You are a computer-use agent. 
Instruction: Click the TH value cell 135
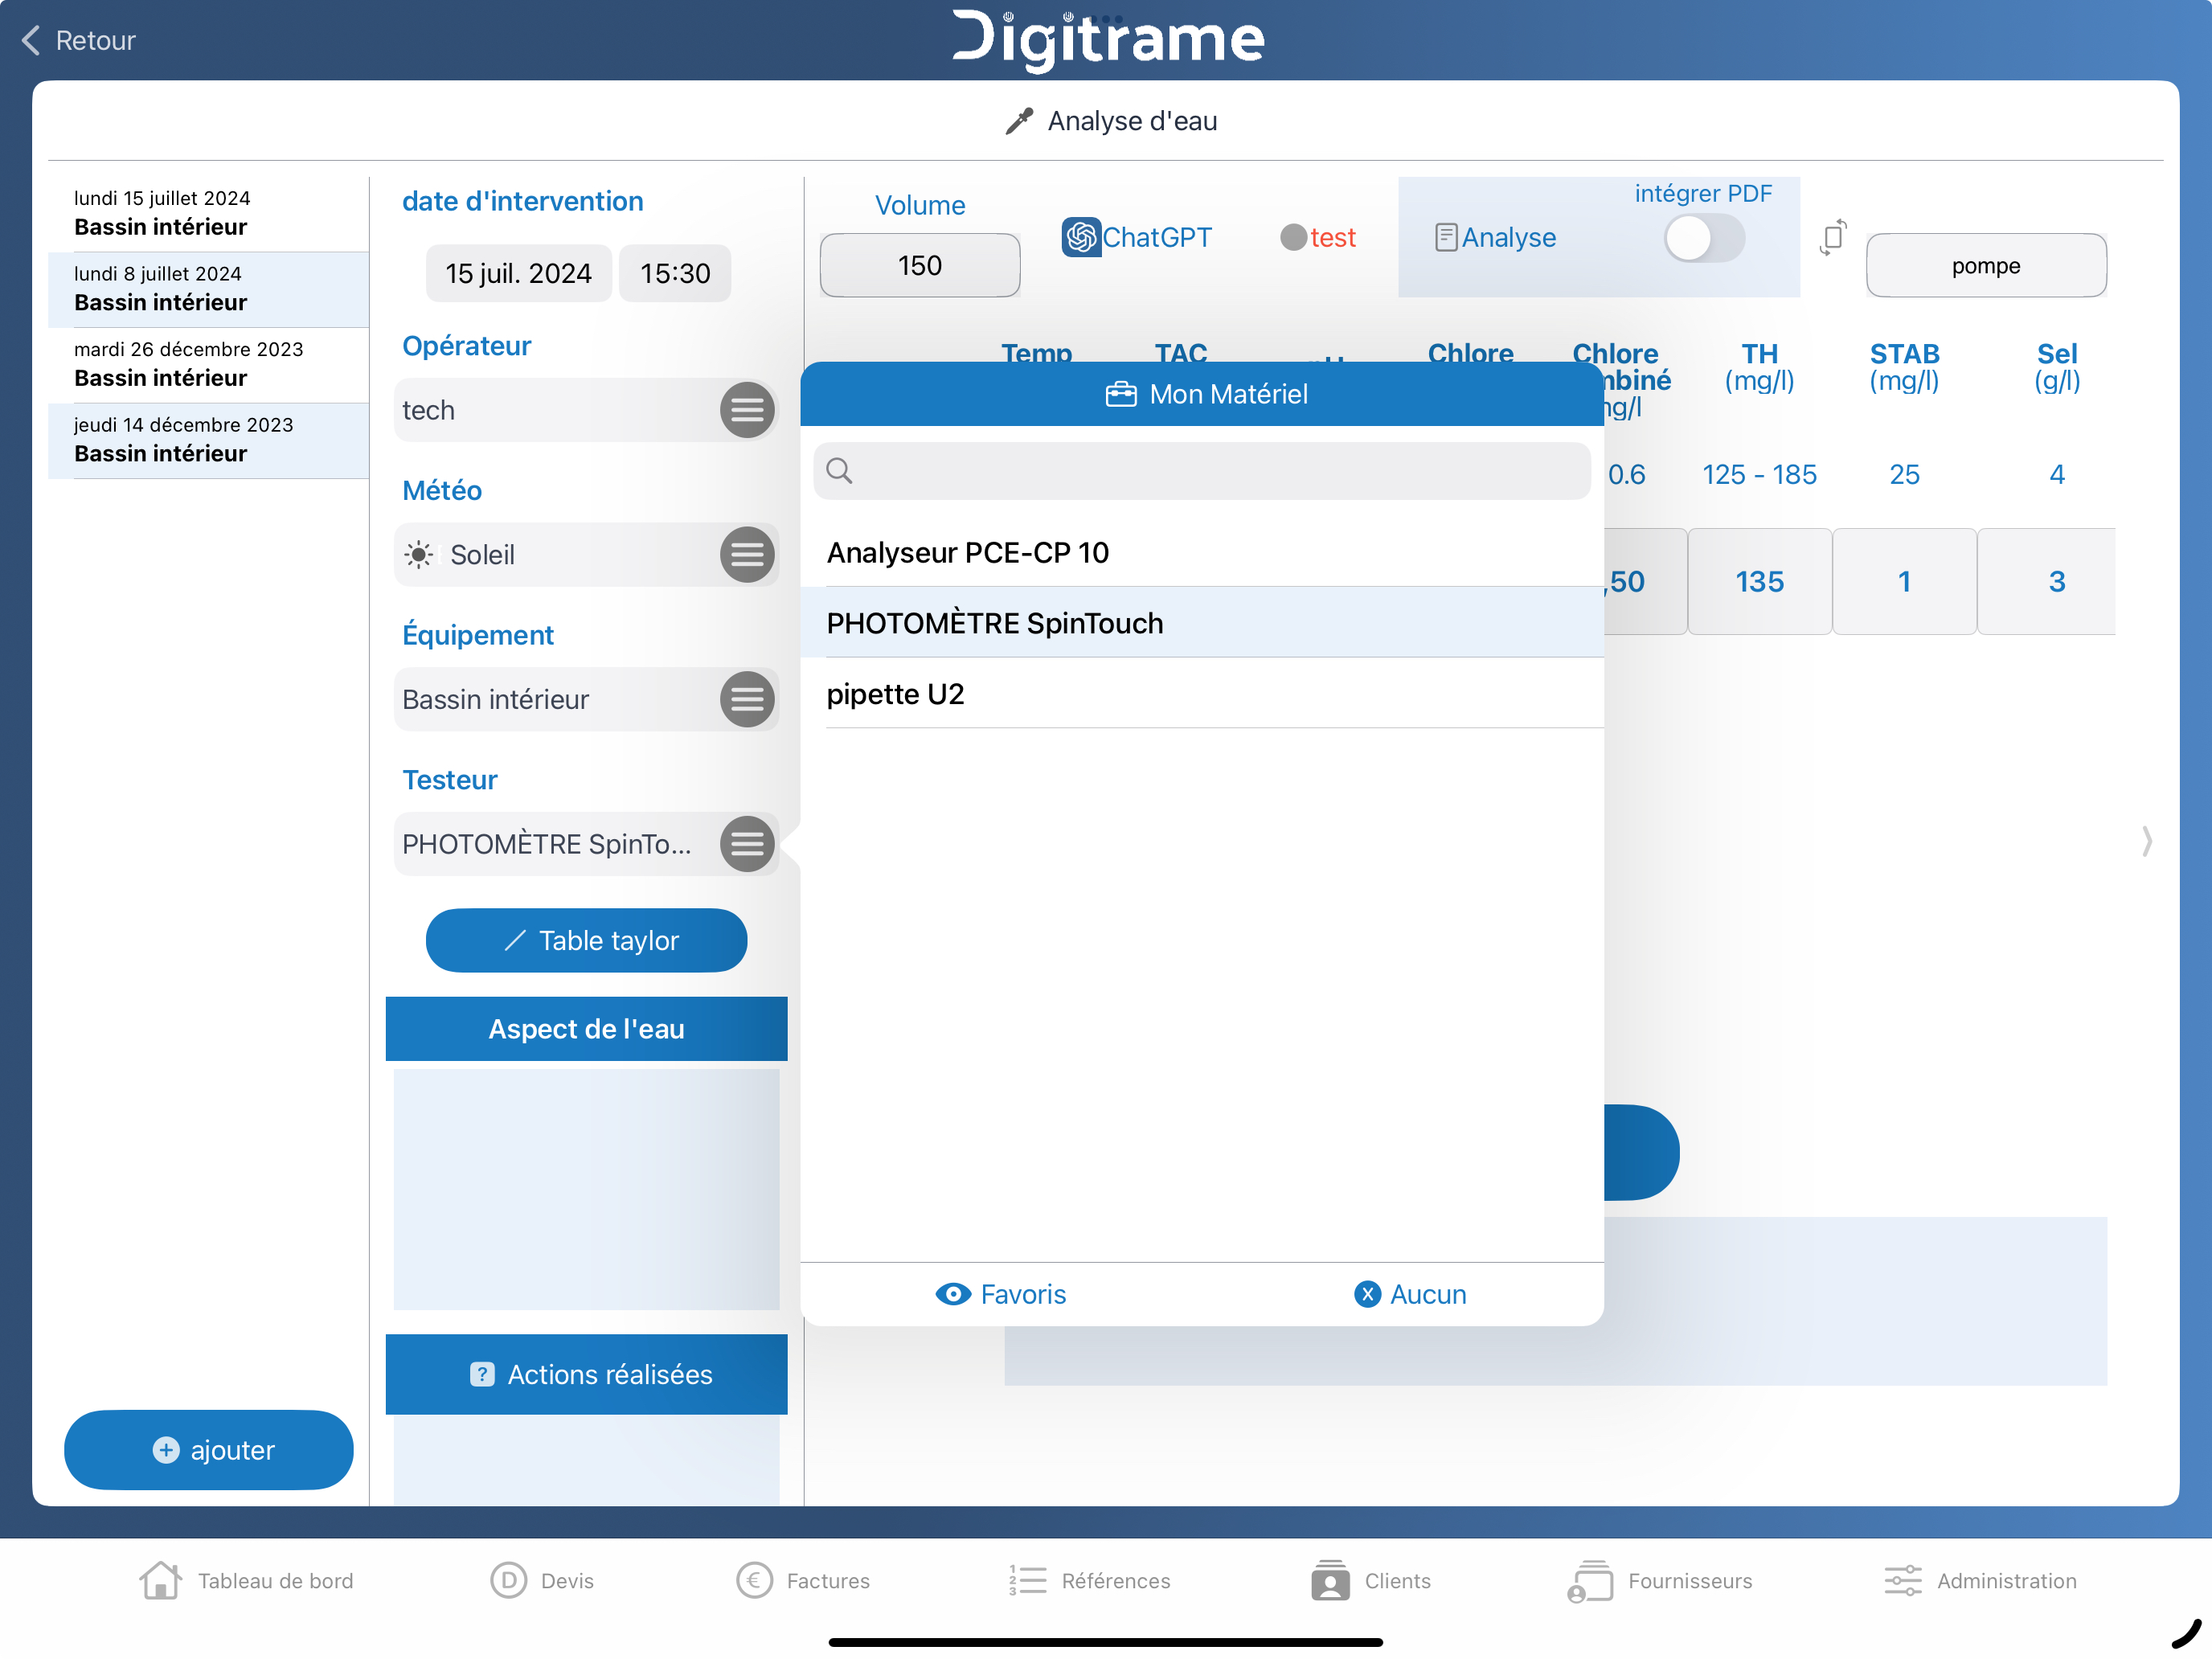click(1760, 581)
